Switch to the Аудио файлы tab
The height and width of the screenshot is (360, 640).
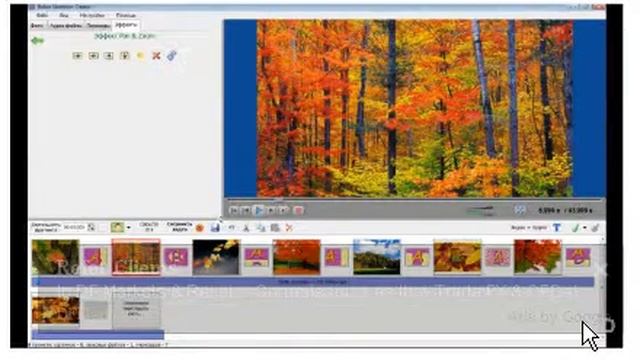(65, 25)
